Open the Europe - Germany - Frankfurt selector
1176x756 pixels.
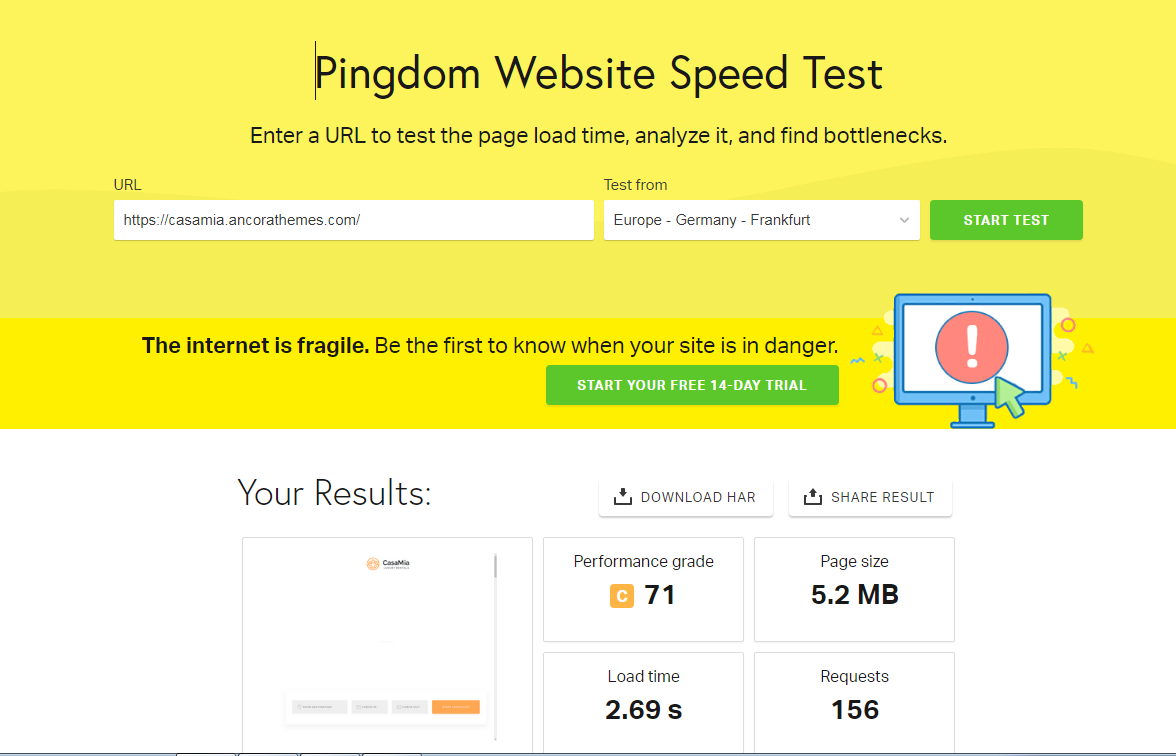coord(761,220)
